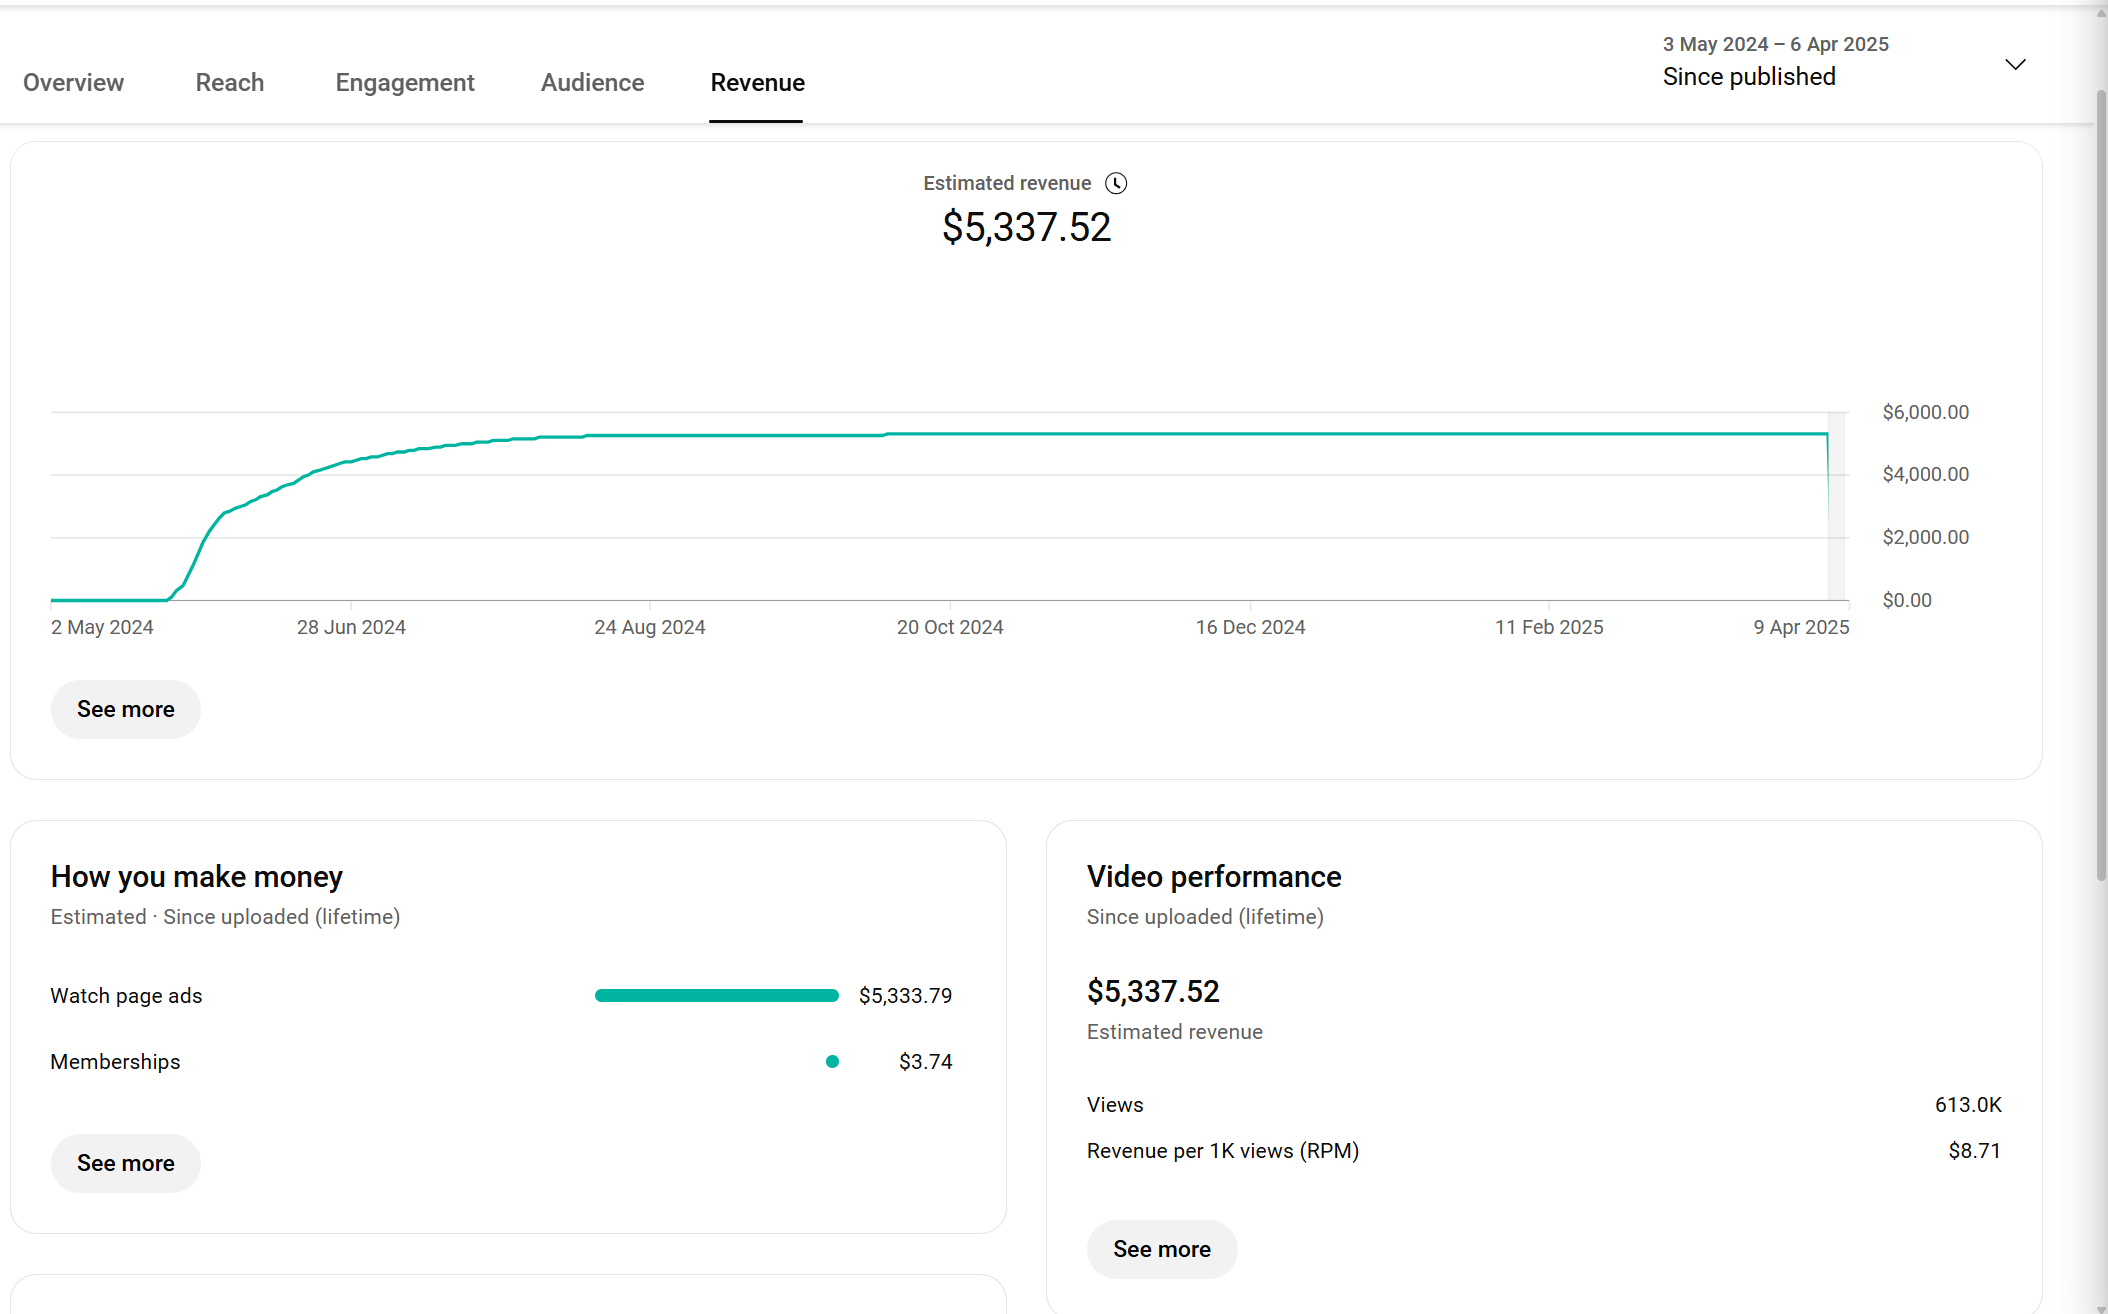Viewport: 2108px width, 1314px height.
Task: Click the revenue line at 20 Oct 2024
Action: (x=950, y=434)
